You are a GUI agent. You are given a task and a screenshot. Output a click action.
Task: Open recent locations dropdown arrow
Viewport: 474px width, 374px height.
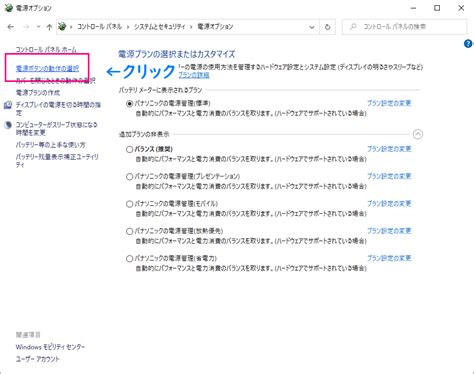[38, 27]
